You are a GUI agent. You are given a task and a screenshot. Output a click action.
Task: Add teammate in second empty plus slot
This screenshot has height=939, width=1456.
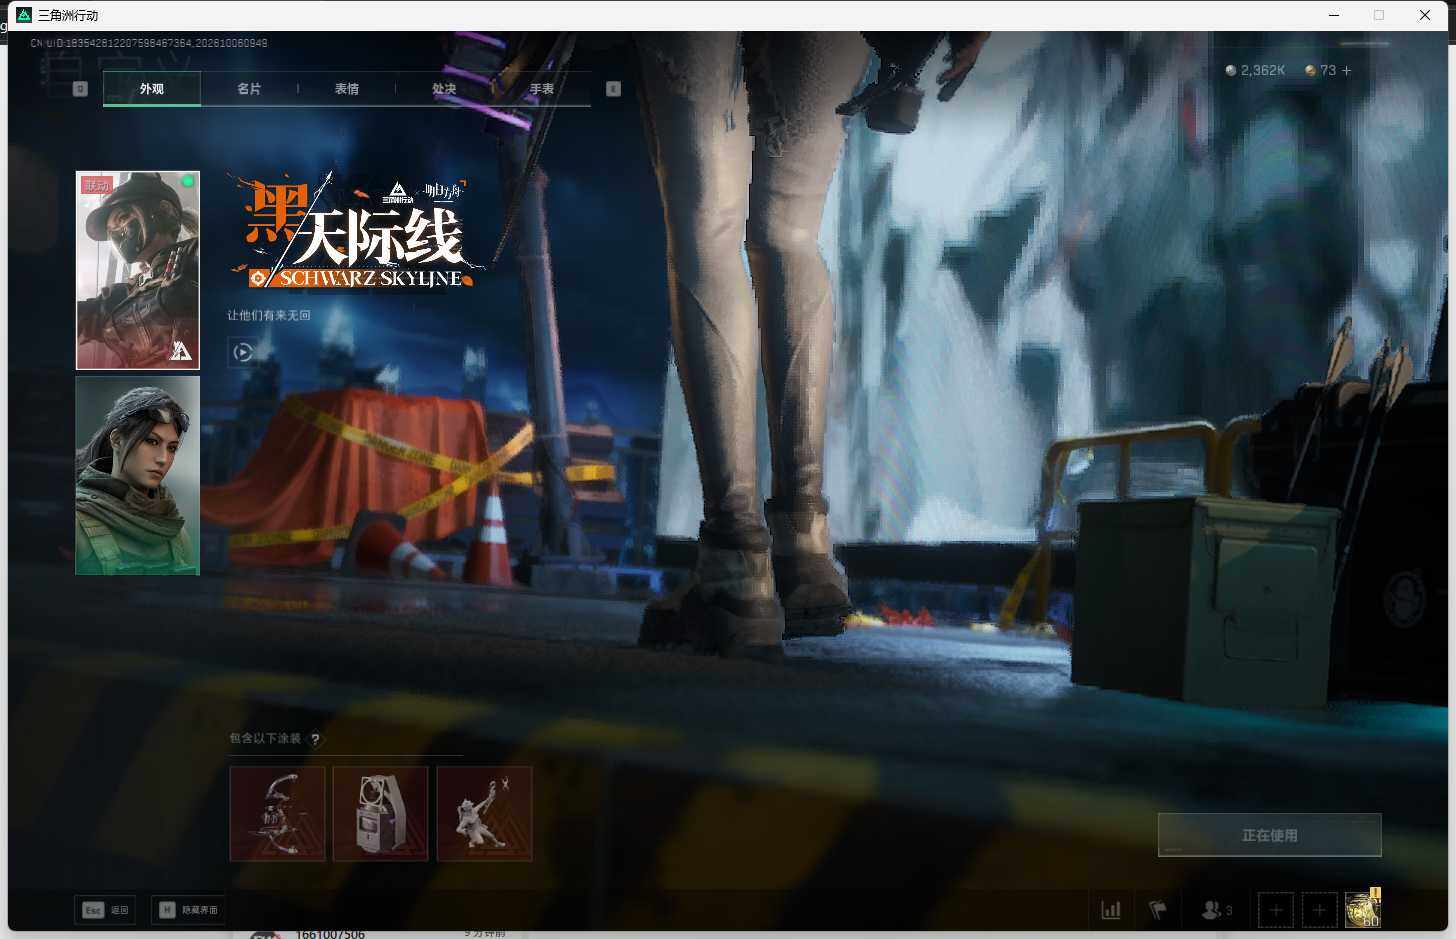point(1319,910)
